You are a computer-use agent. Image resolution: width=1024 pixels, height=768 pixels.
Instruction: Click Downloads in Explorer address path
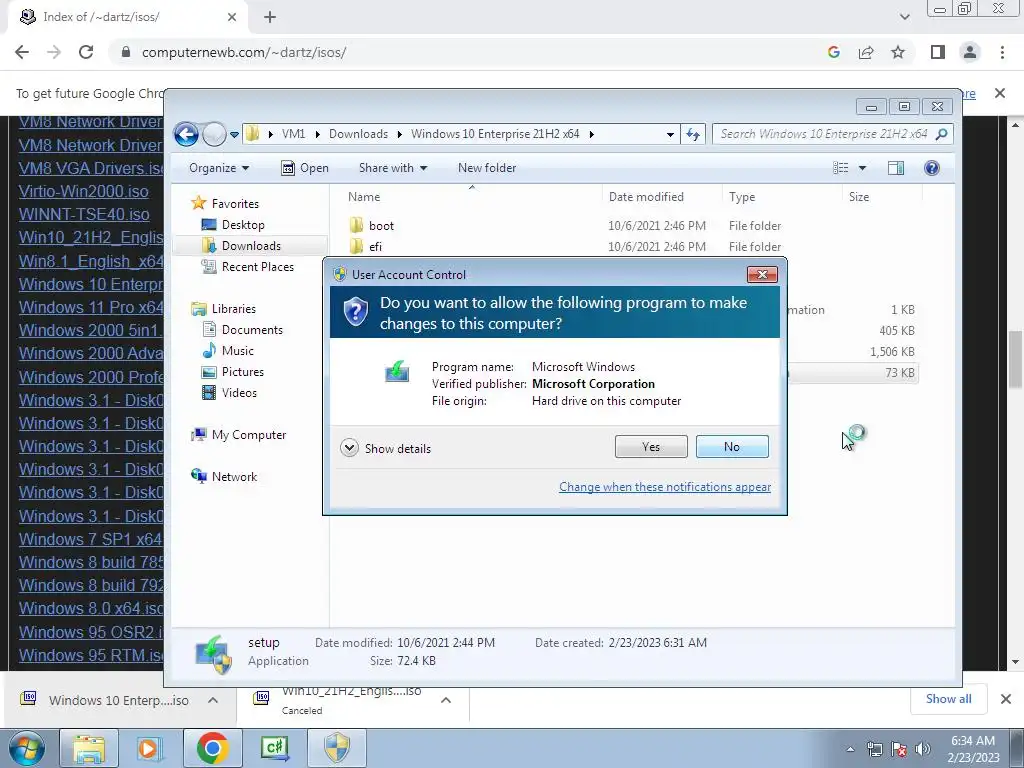(358, 134)
